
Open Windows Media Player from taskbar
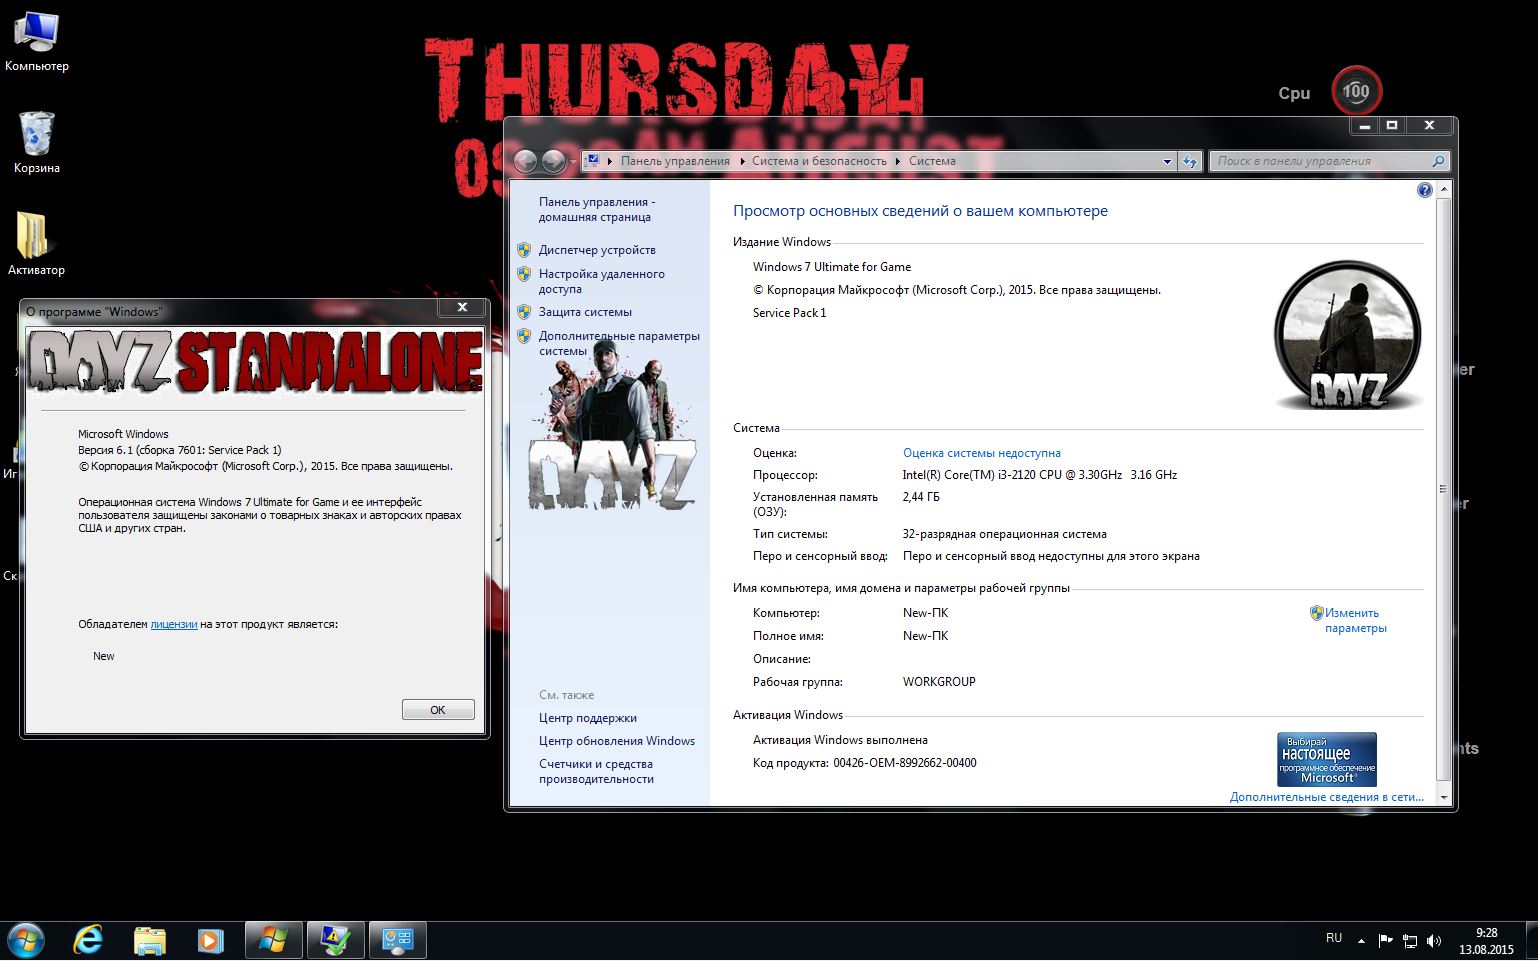click(x=210, y=941)
